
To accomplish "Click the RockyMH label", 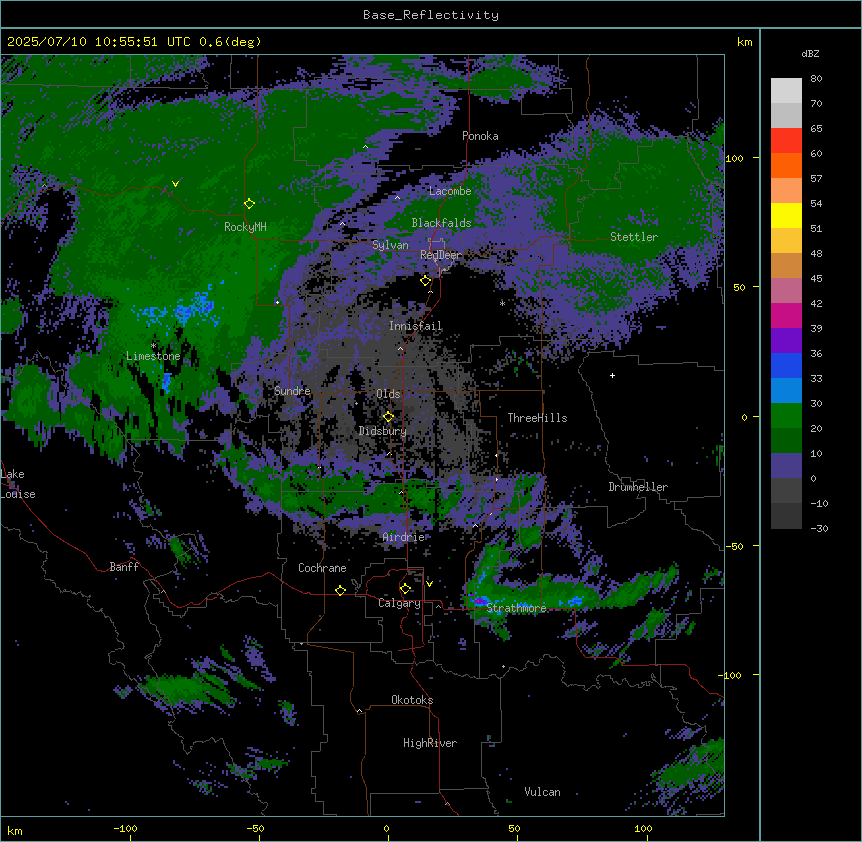I will pos(245,227).
